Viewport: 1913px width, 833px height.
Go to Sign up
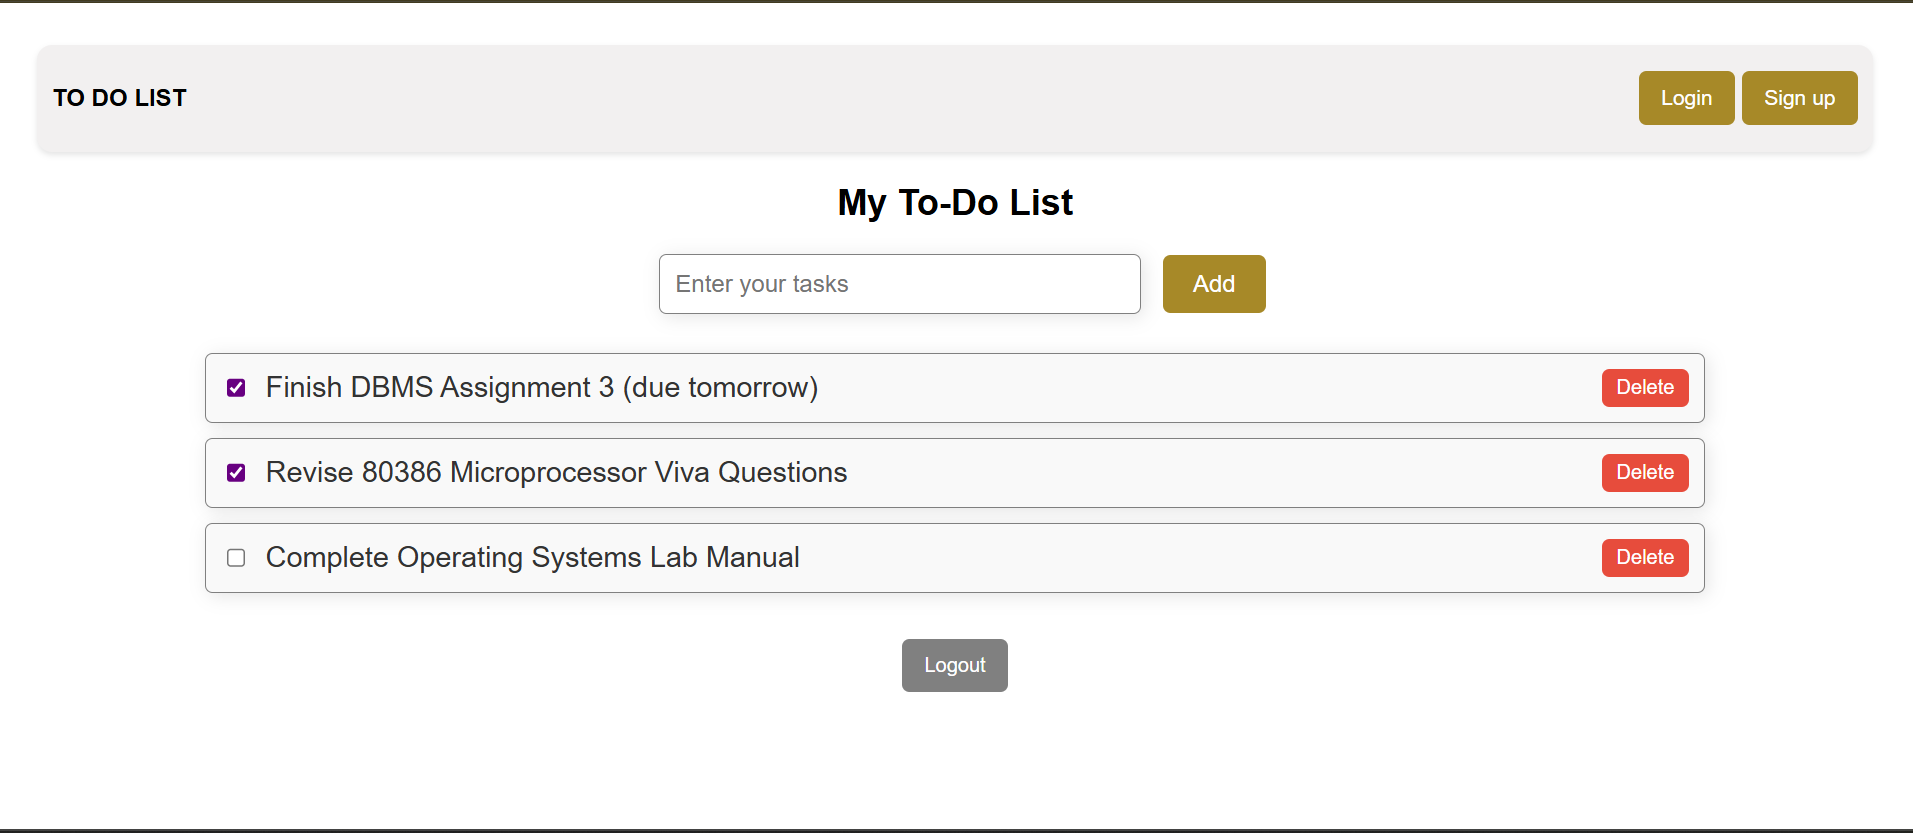(x=1798, y=98)
